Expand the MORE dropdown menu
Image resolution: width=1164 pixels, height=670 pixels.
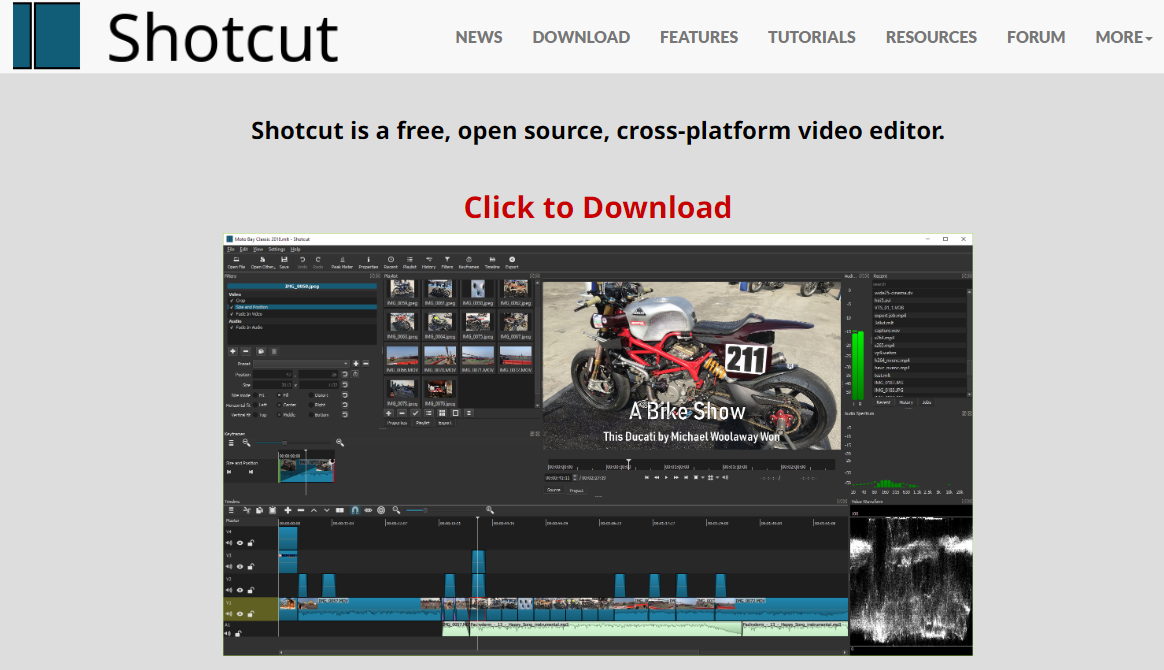coord(1123,37)
